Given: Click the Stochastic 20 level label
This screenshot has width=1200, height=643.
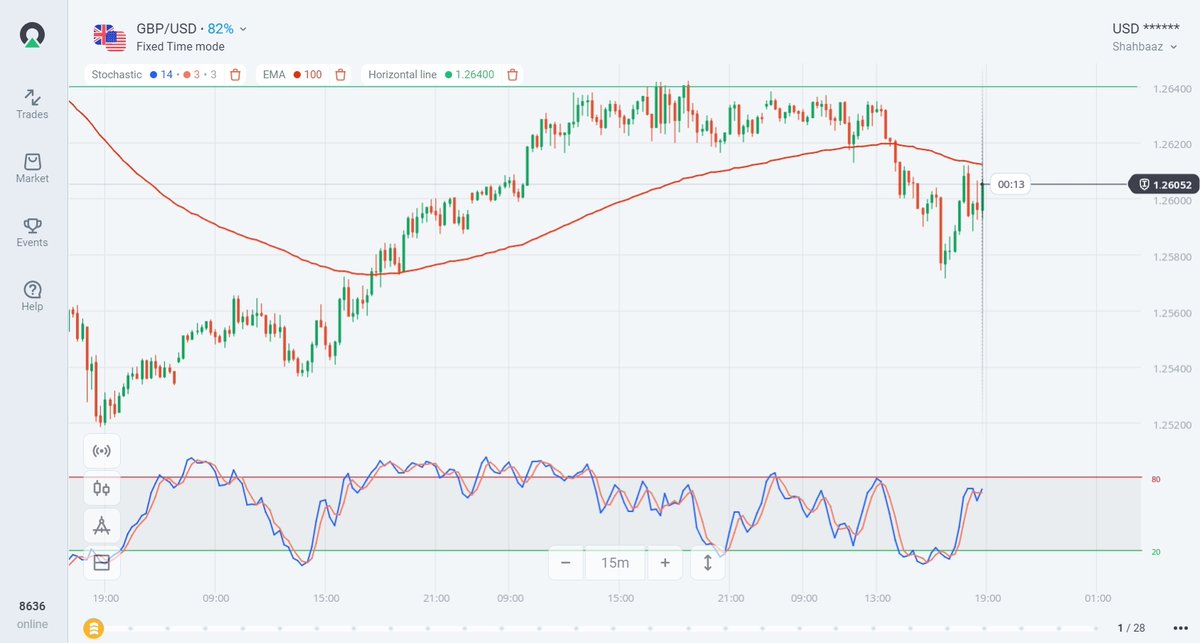Looking at the screenshot, I should coord(1155,552).
